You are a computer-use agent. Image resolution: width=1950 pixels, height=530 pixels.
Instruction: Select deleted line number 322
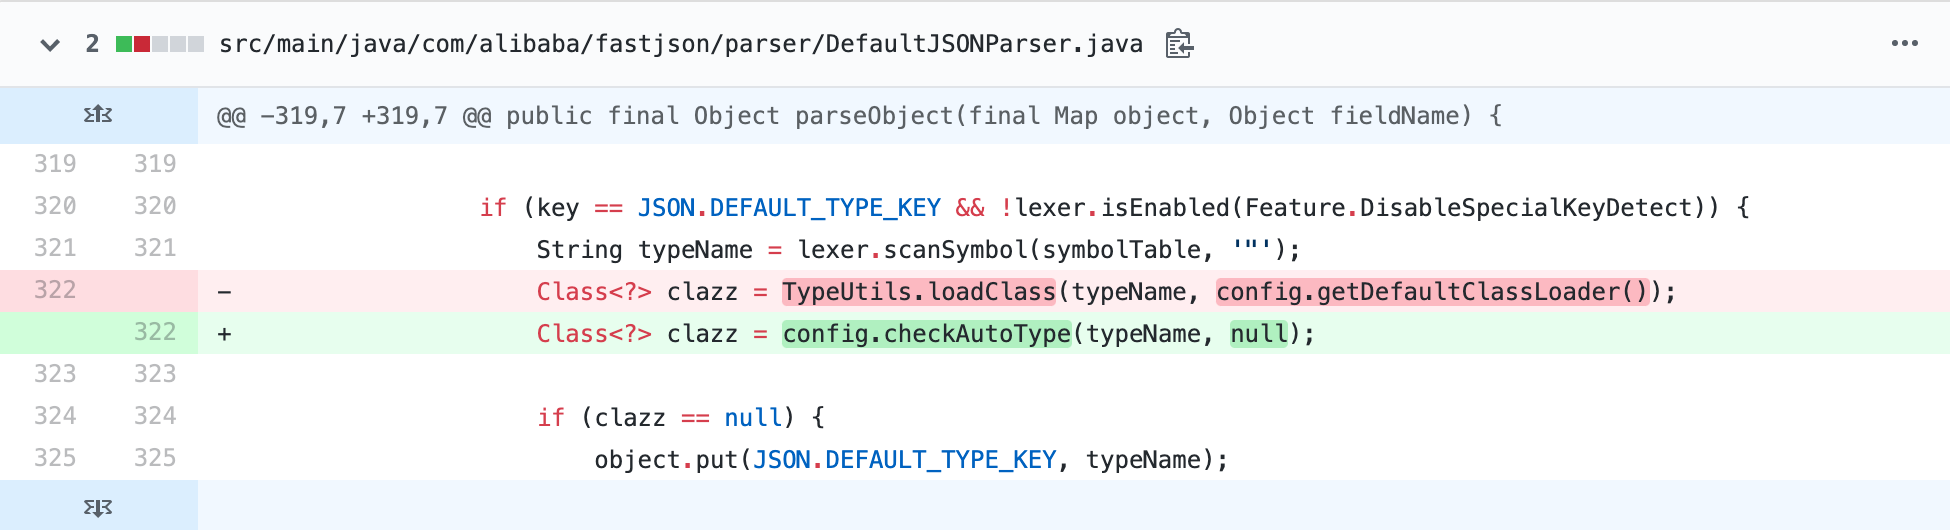coord(55,290)
